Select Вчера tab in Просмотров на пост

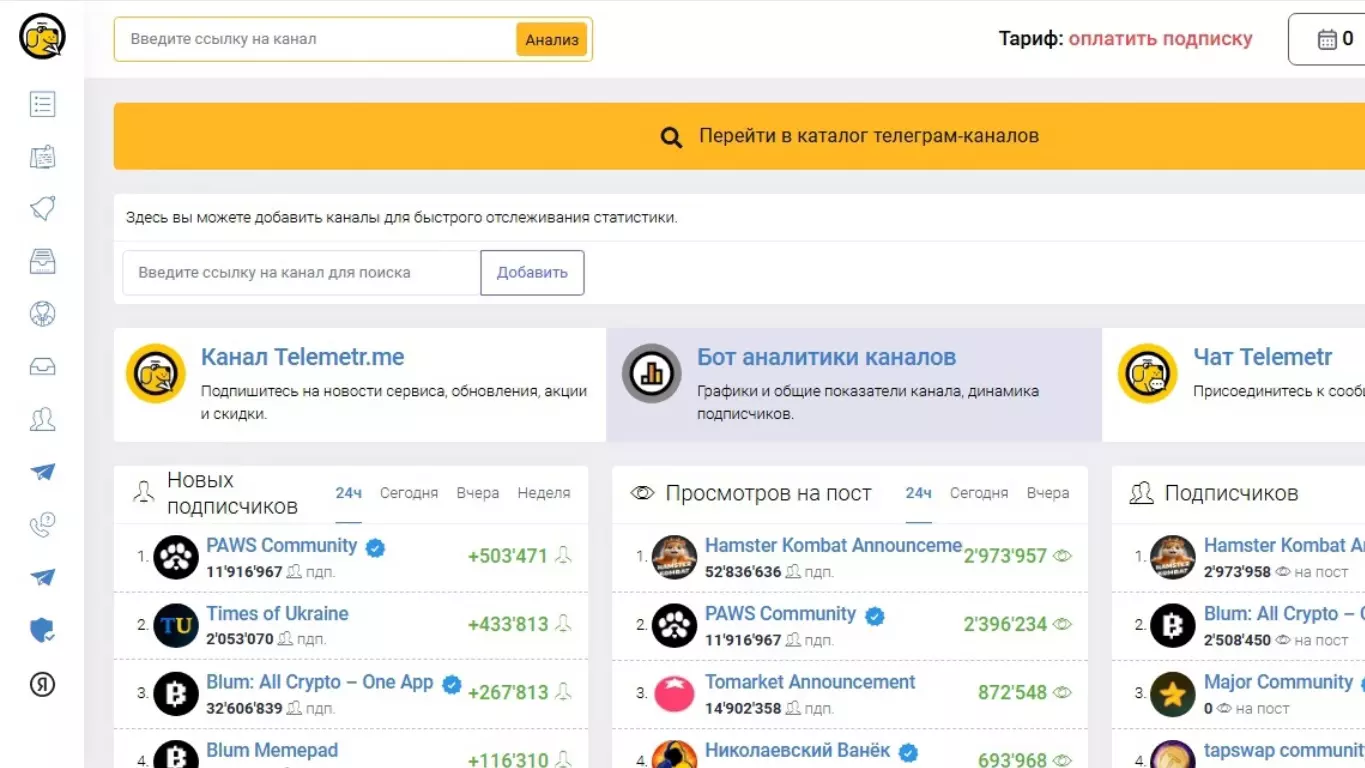pyautogui.click(x=1048, y=493)
